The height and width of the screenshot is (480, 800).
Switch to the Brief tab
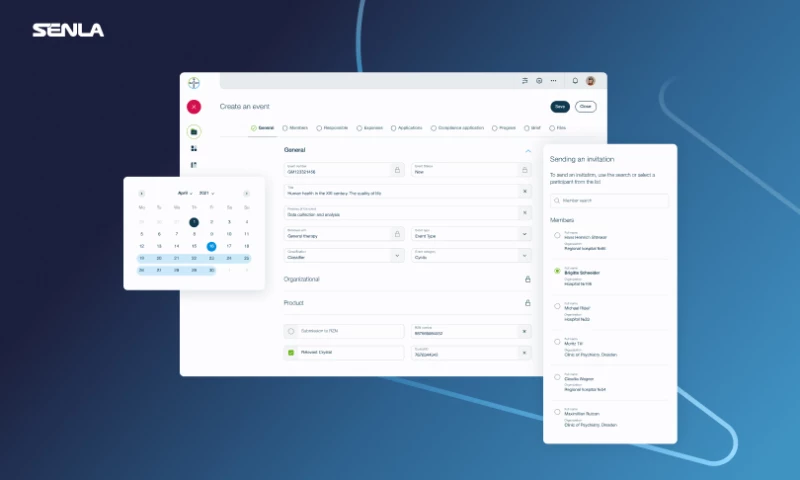point(532,128)
